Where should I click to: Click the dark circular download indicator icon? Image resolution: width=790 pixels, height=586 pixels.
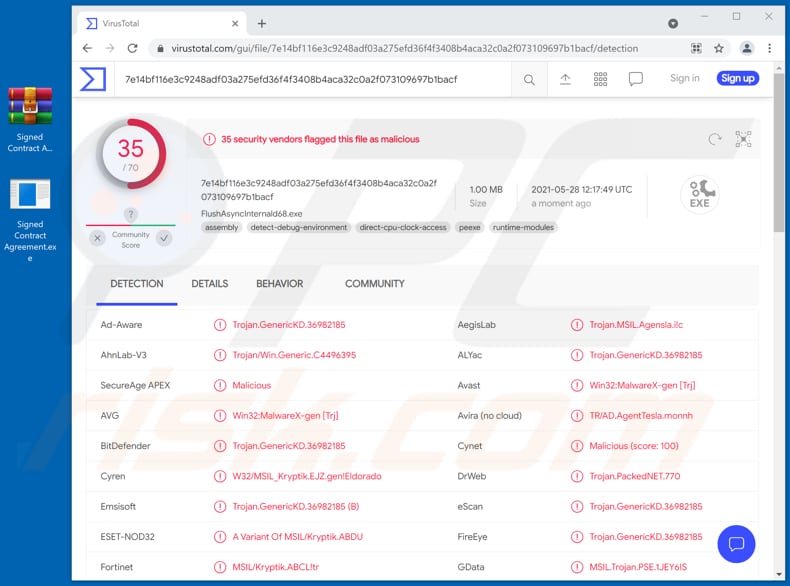tap(673, 24)
